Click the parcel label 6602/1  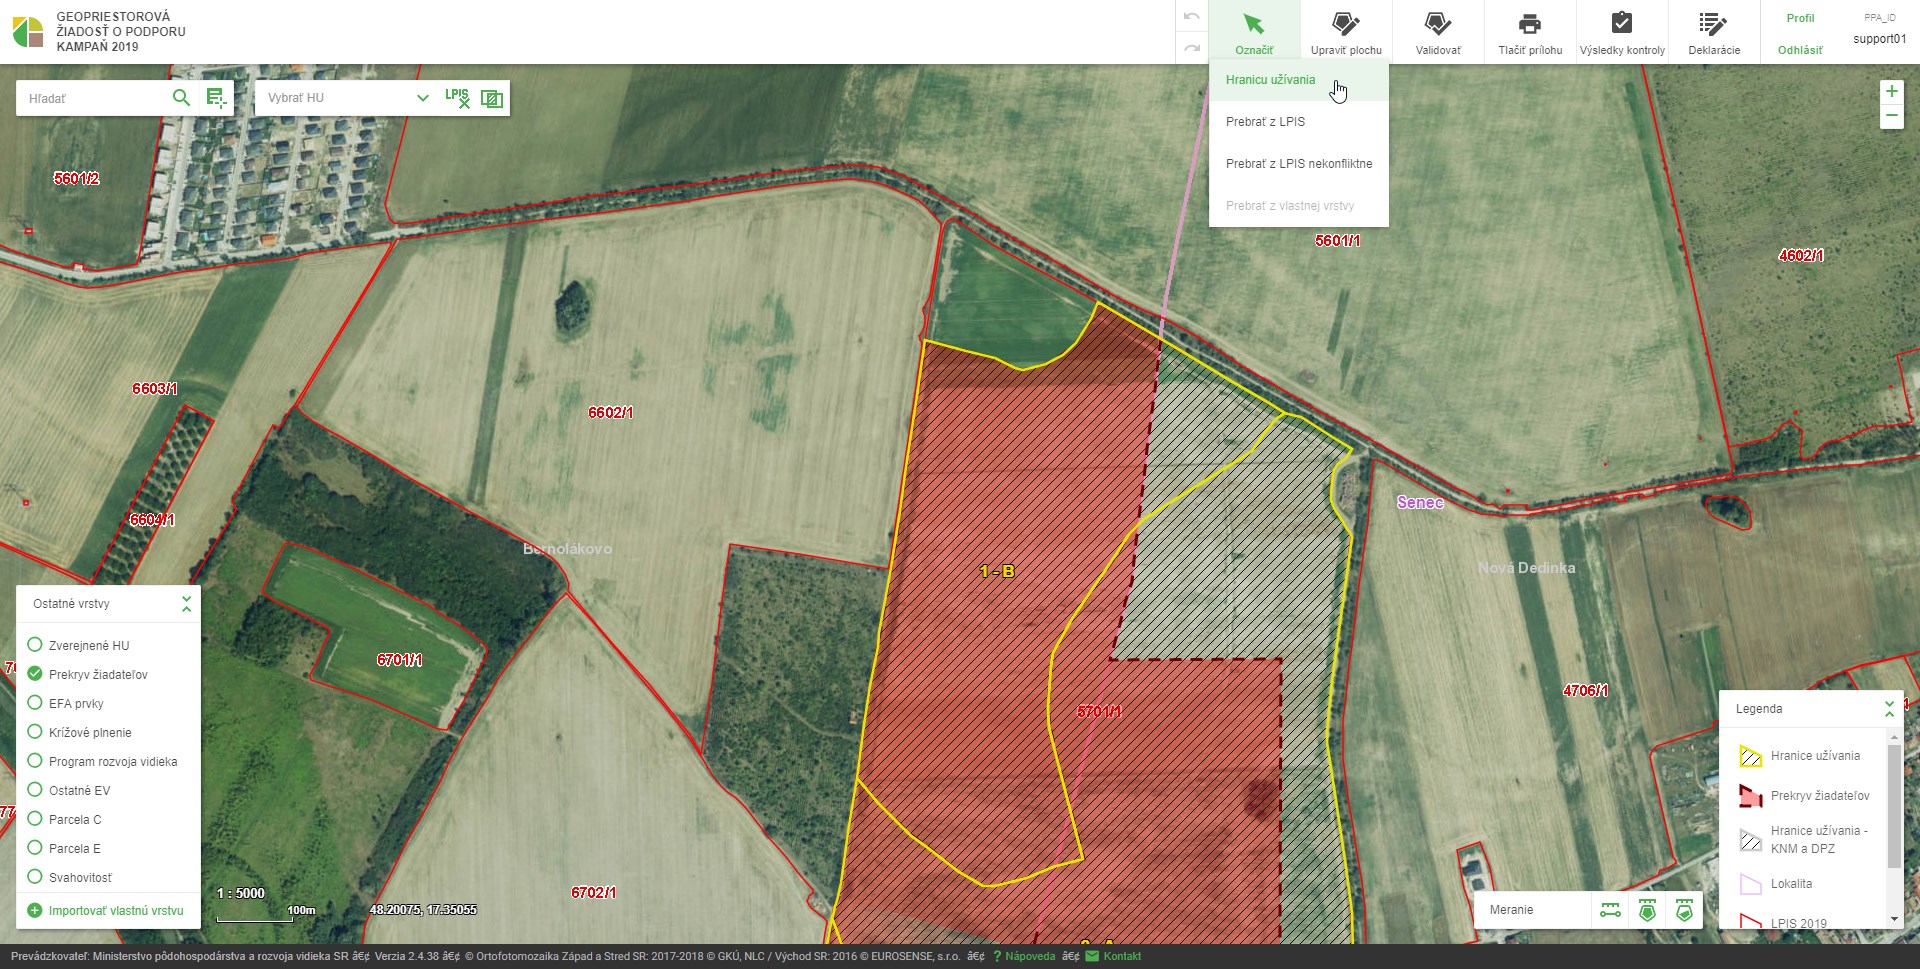(610, 412)
